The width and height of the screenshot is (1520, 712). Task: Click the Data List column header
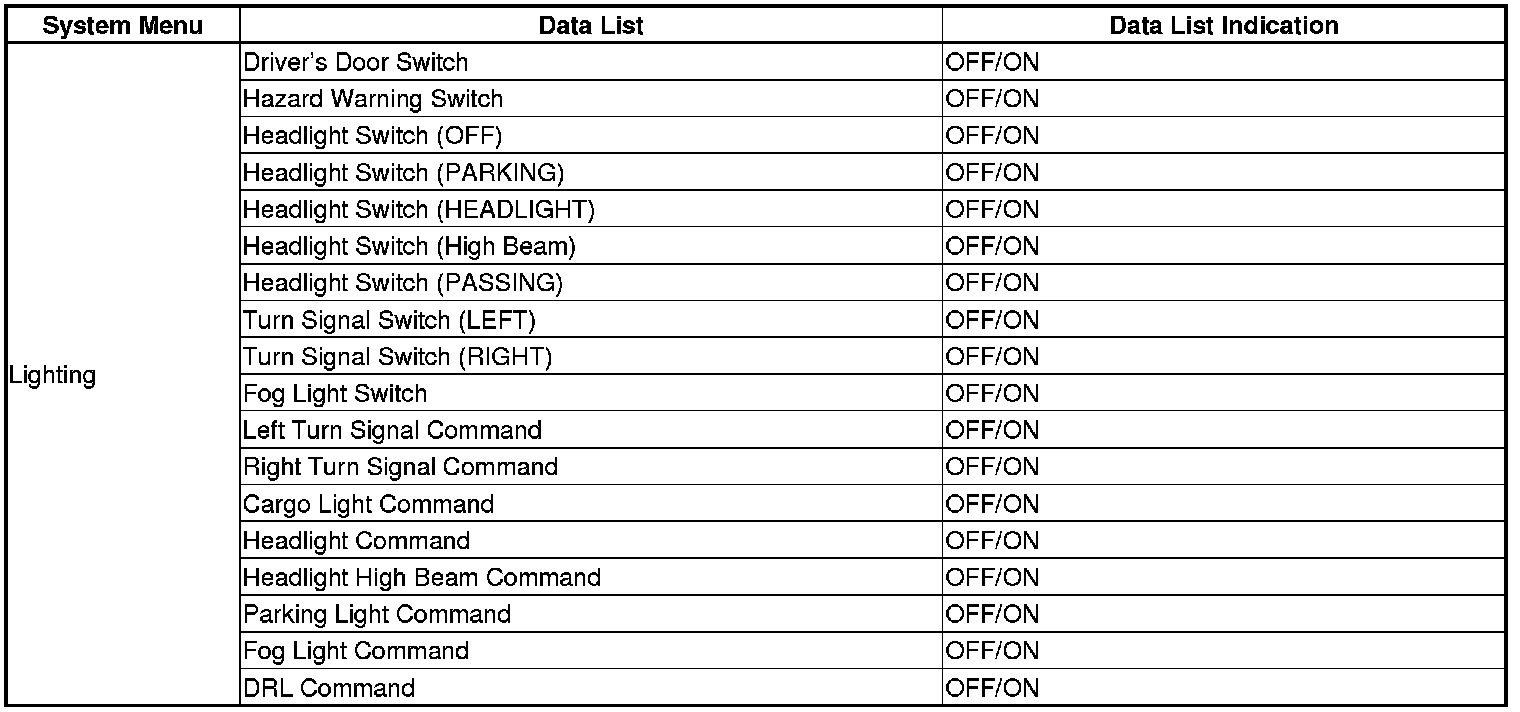point(590,26)
